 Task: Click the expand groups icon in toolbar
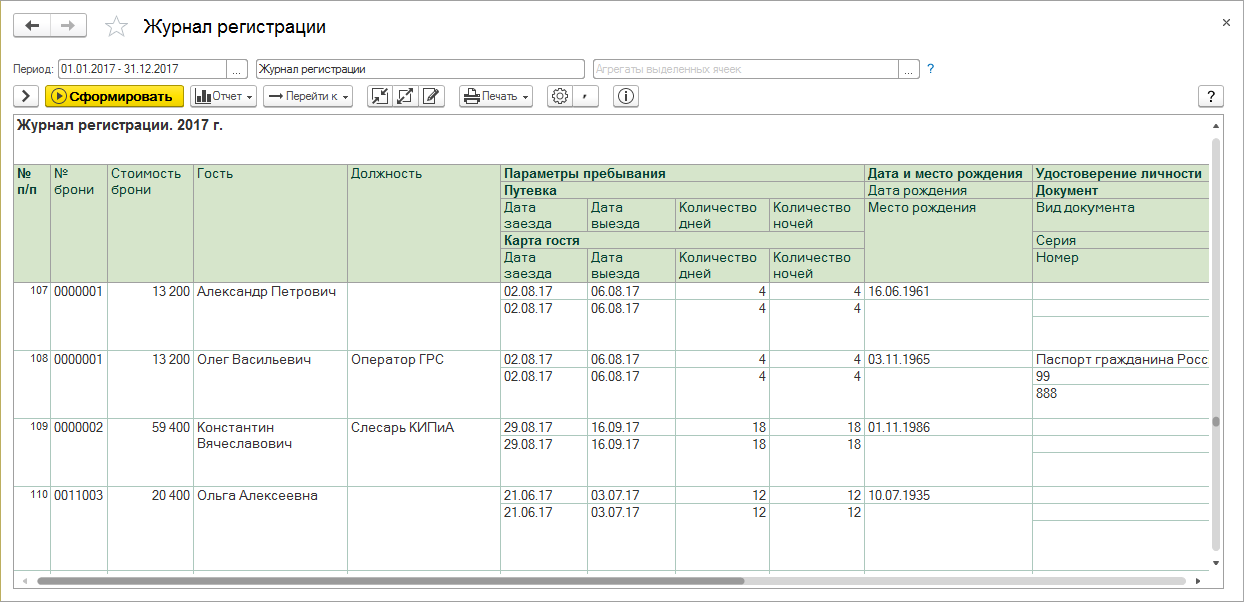405,96
